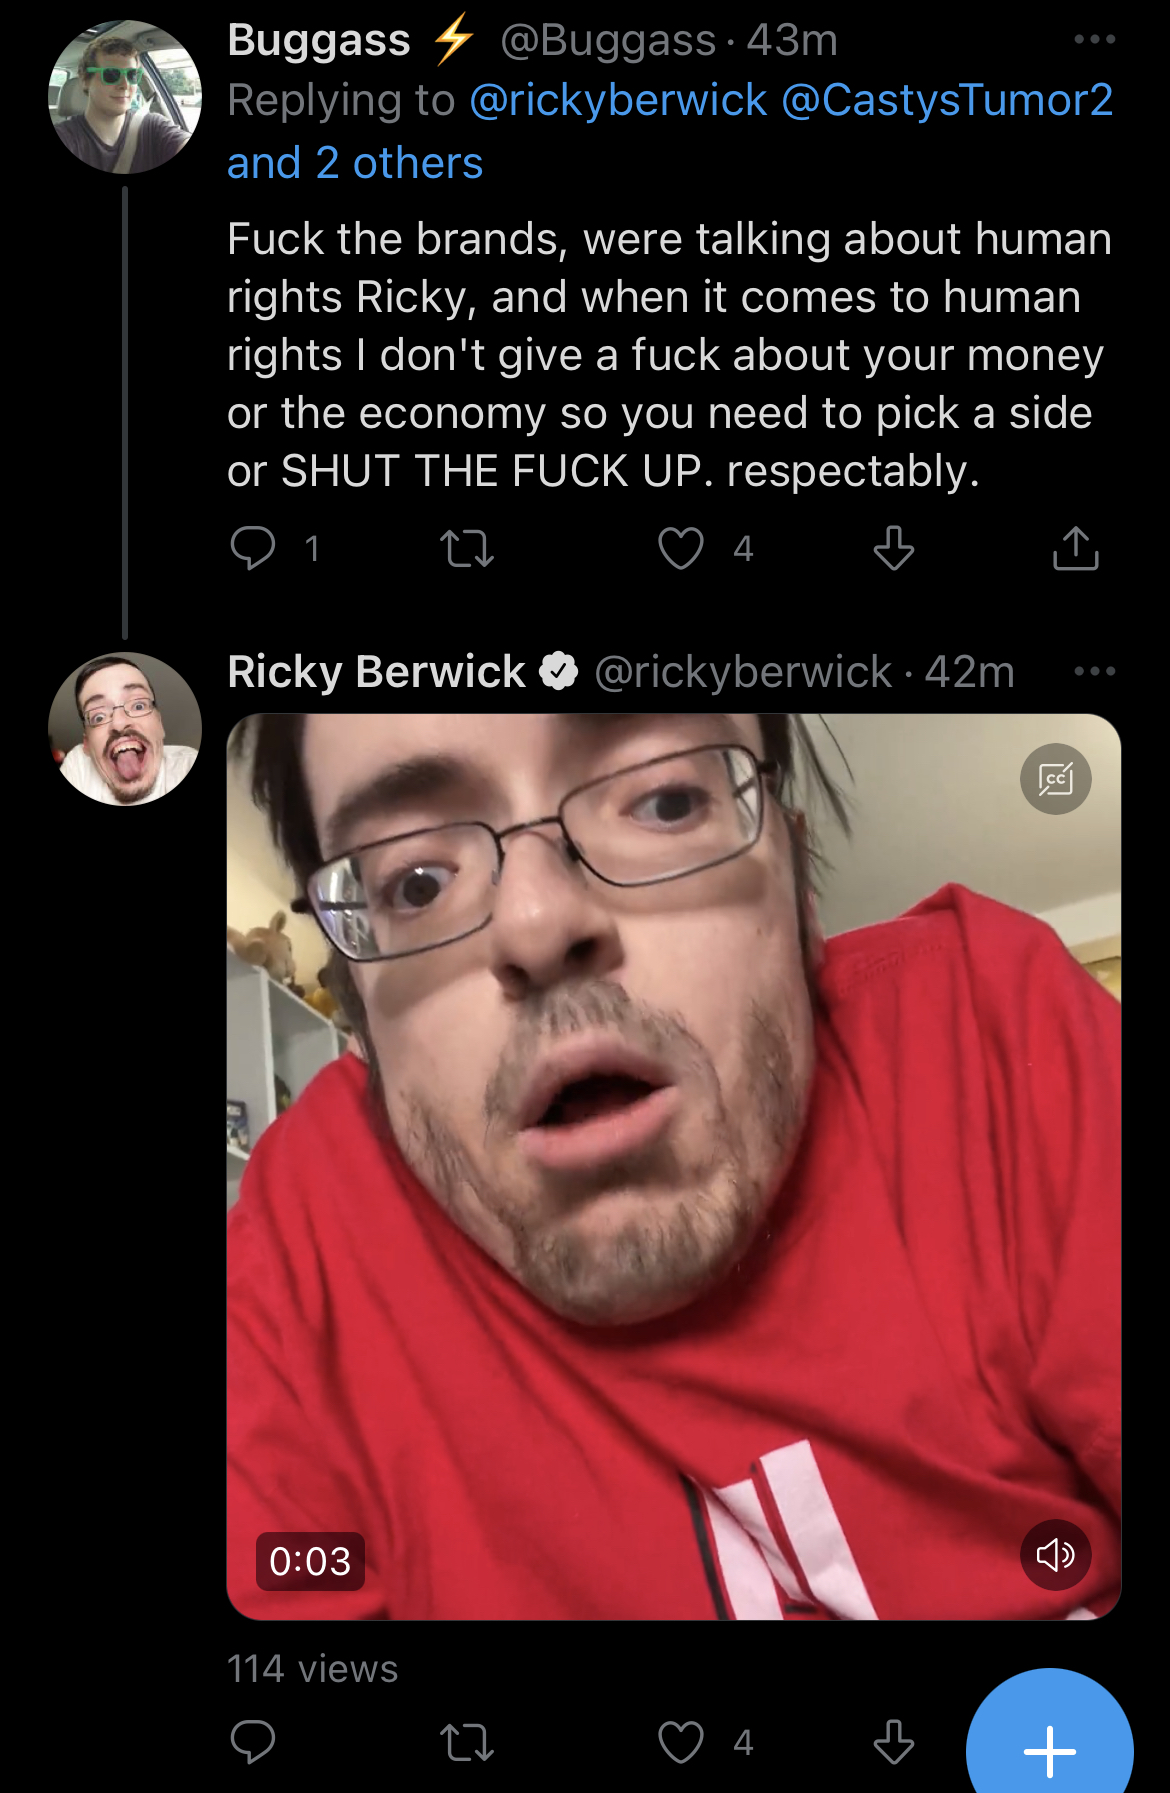
Task: Show the 'and 2 others' recipients
Action: click(x=355, y=163)
